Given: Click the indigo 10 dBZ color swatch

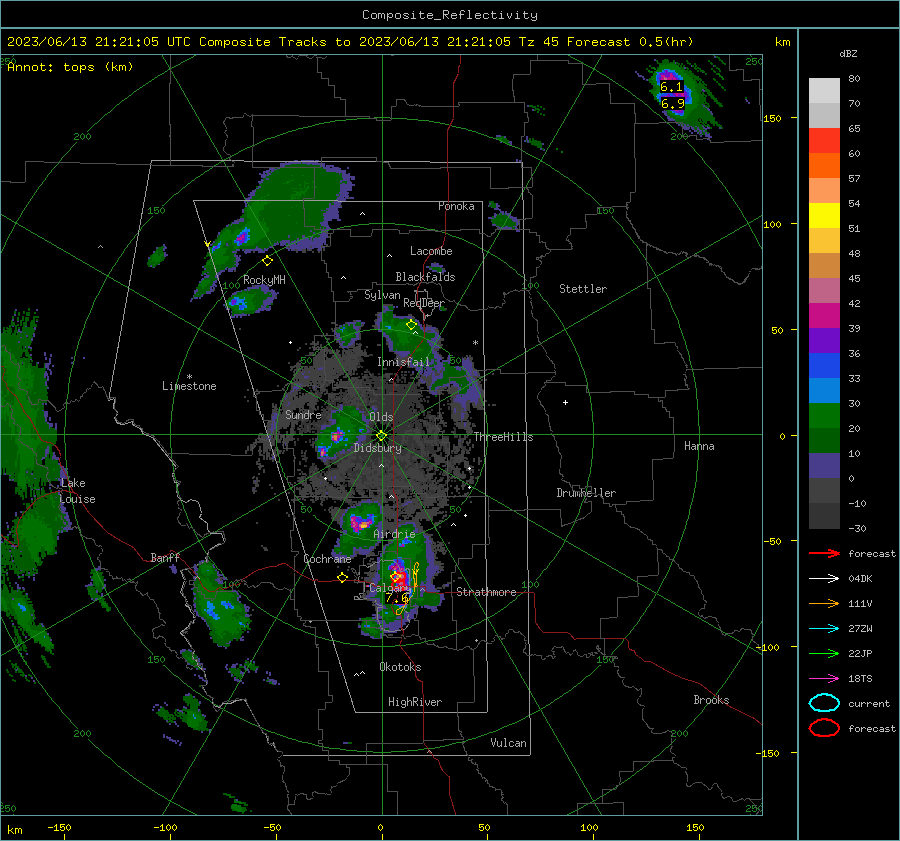Looking at the screenshot, I should tap(824, 466).
